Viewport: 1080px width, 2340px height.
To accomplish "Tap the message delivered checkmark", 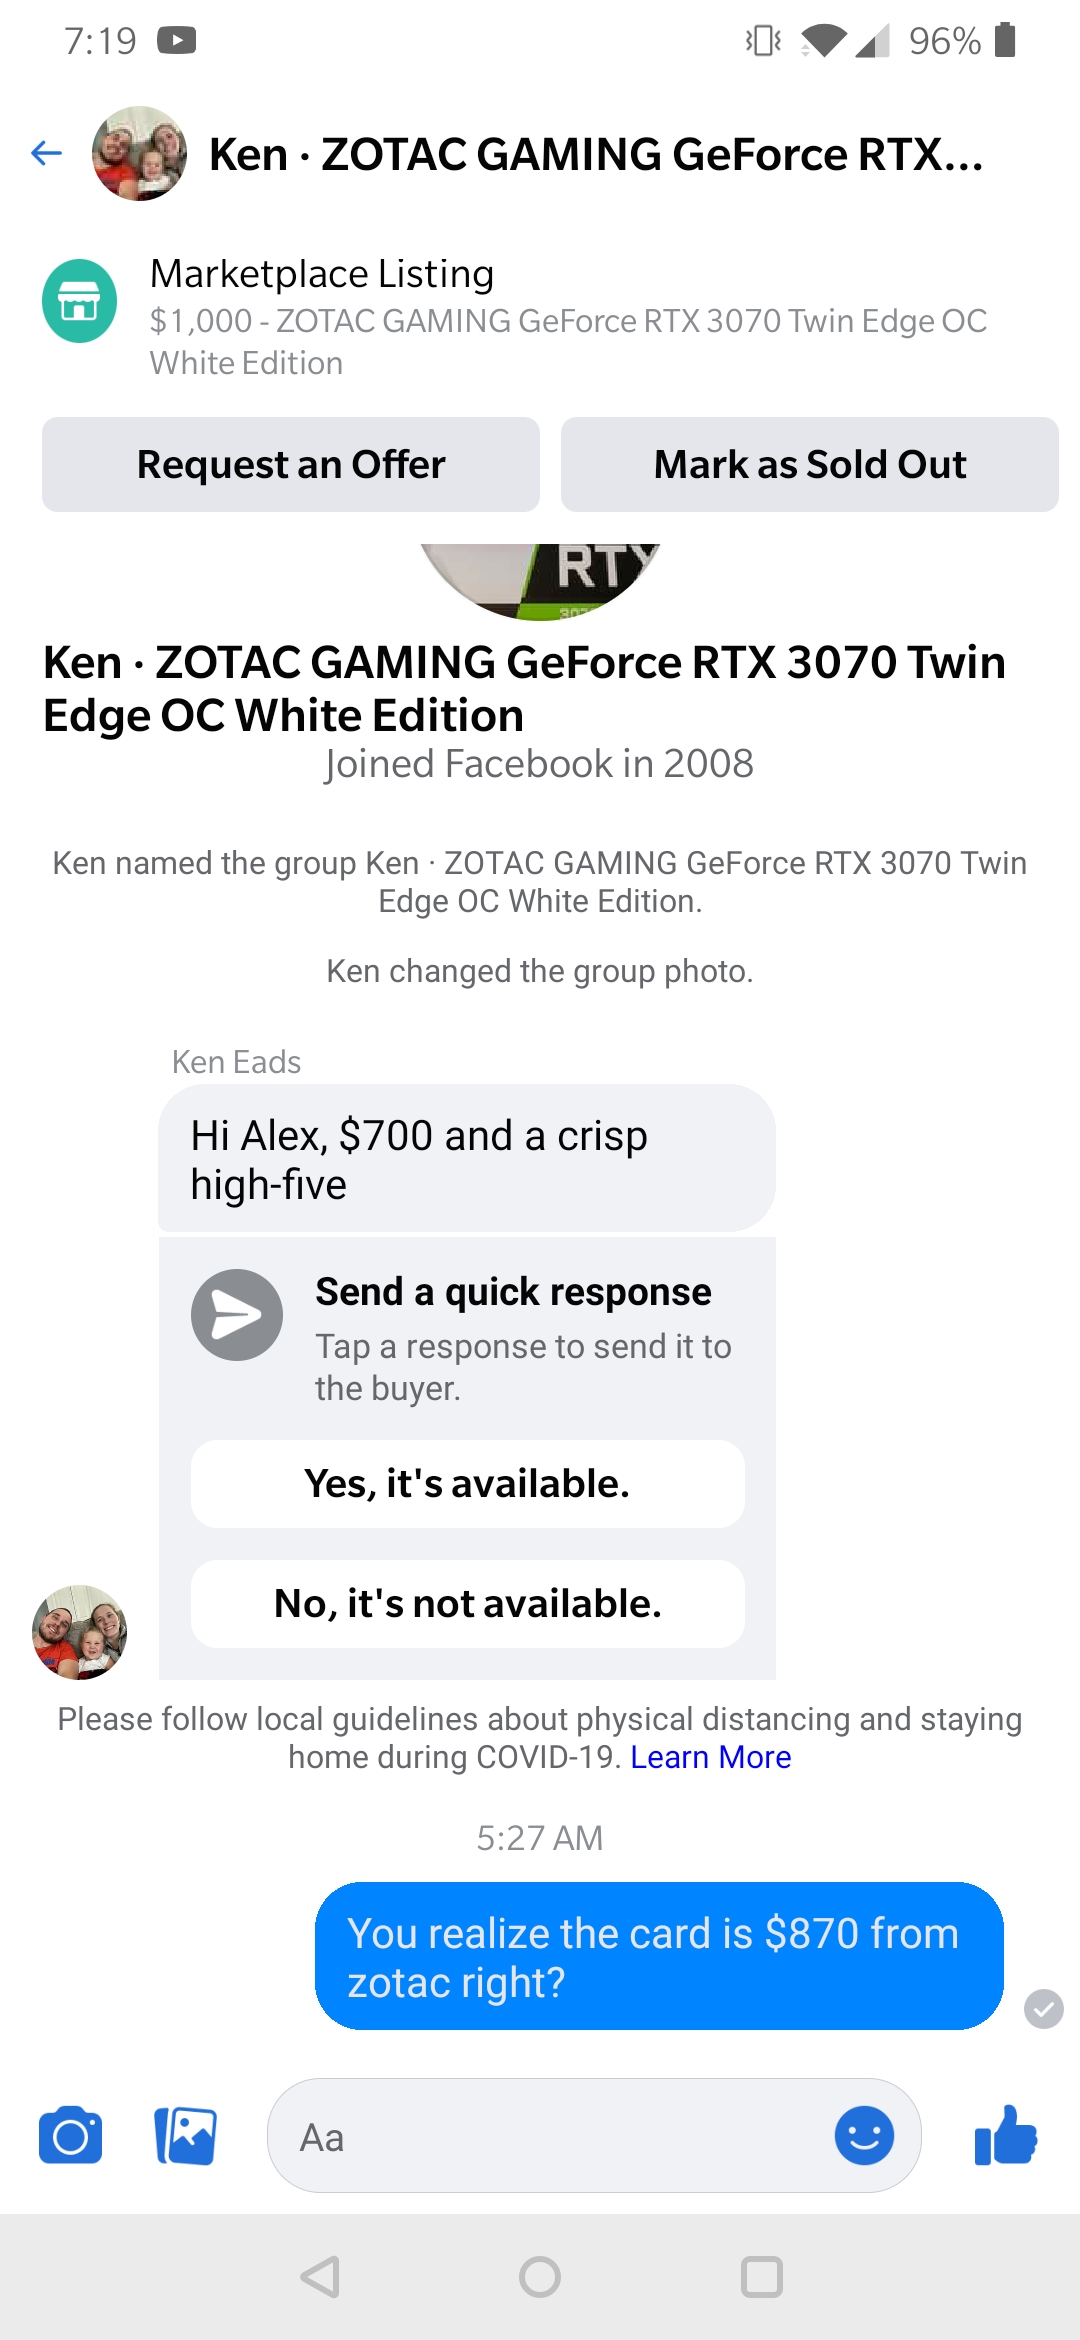I will coord(1044,2009).
